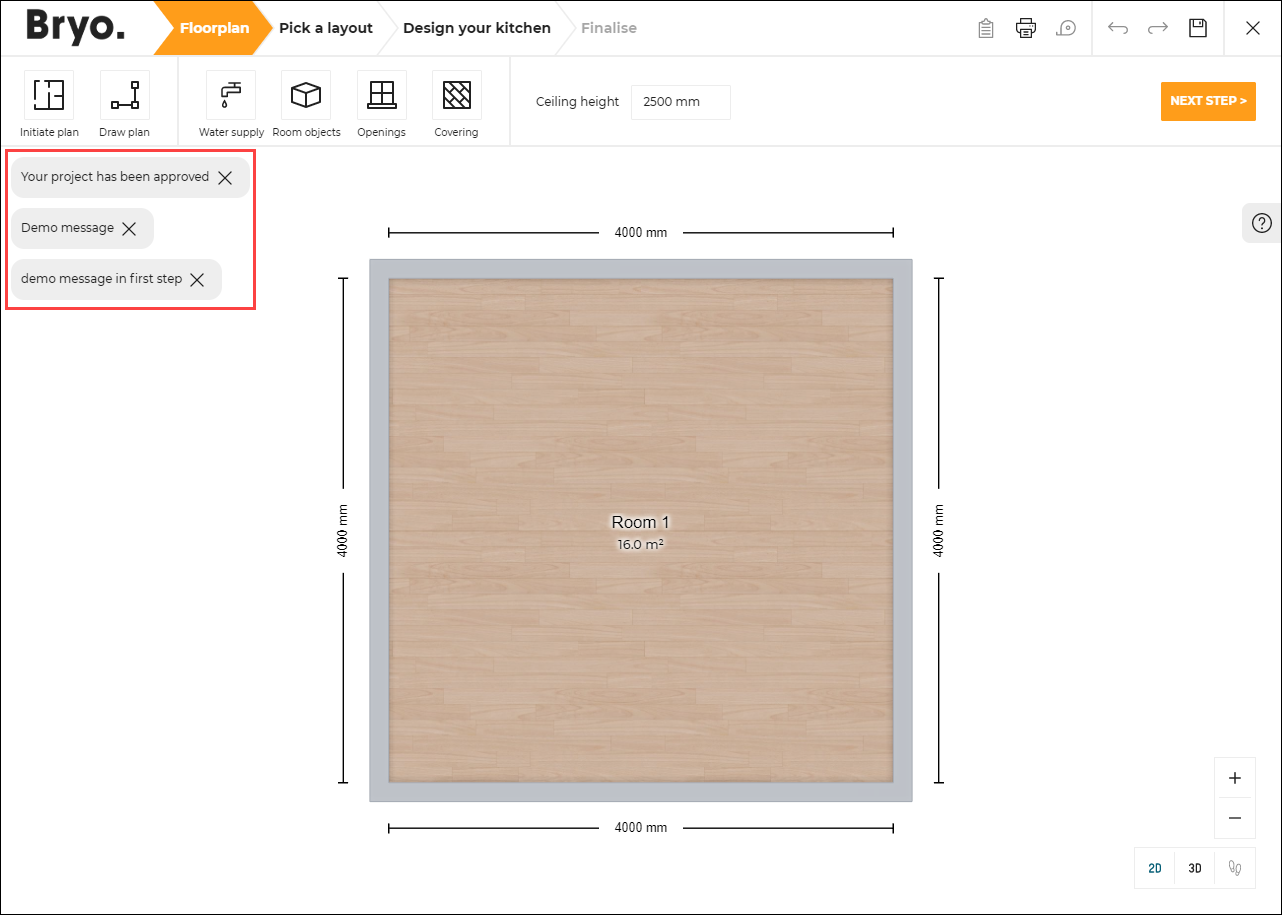Click the print icon

pos(1025,28)
